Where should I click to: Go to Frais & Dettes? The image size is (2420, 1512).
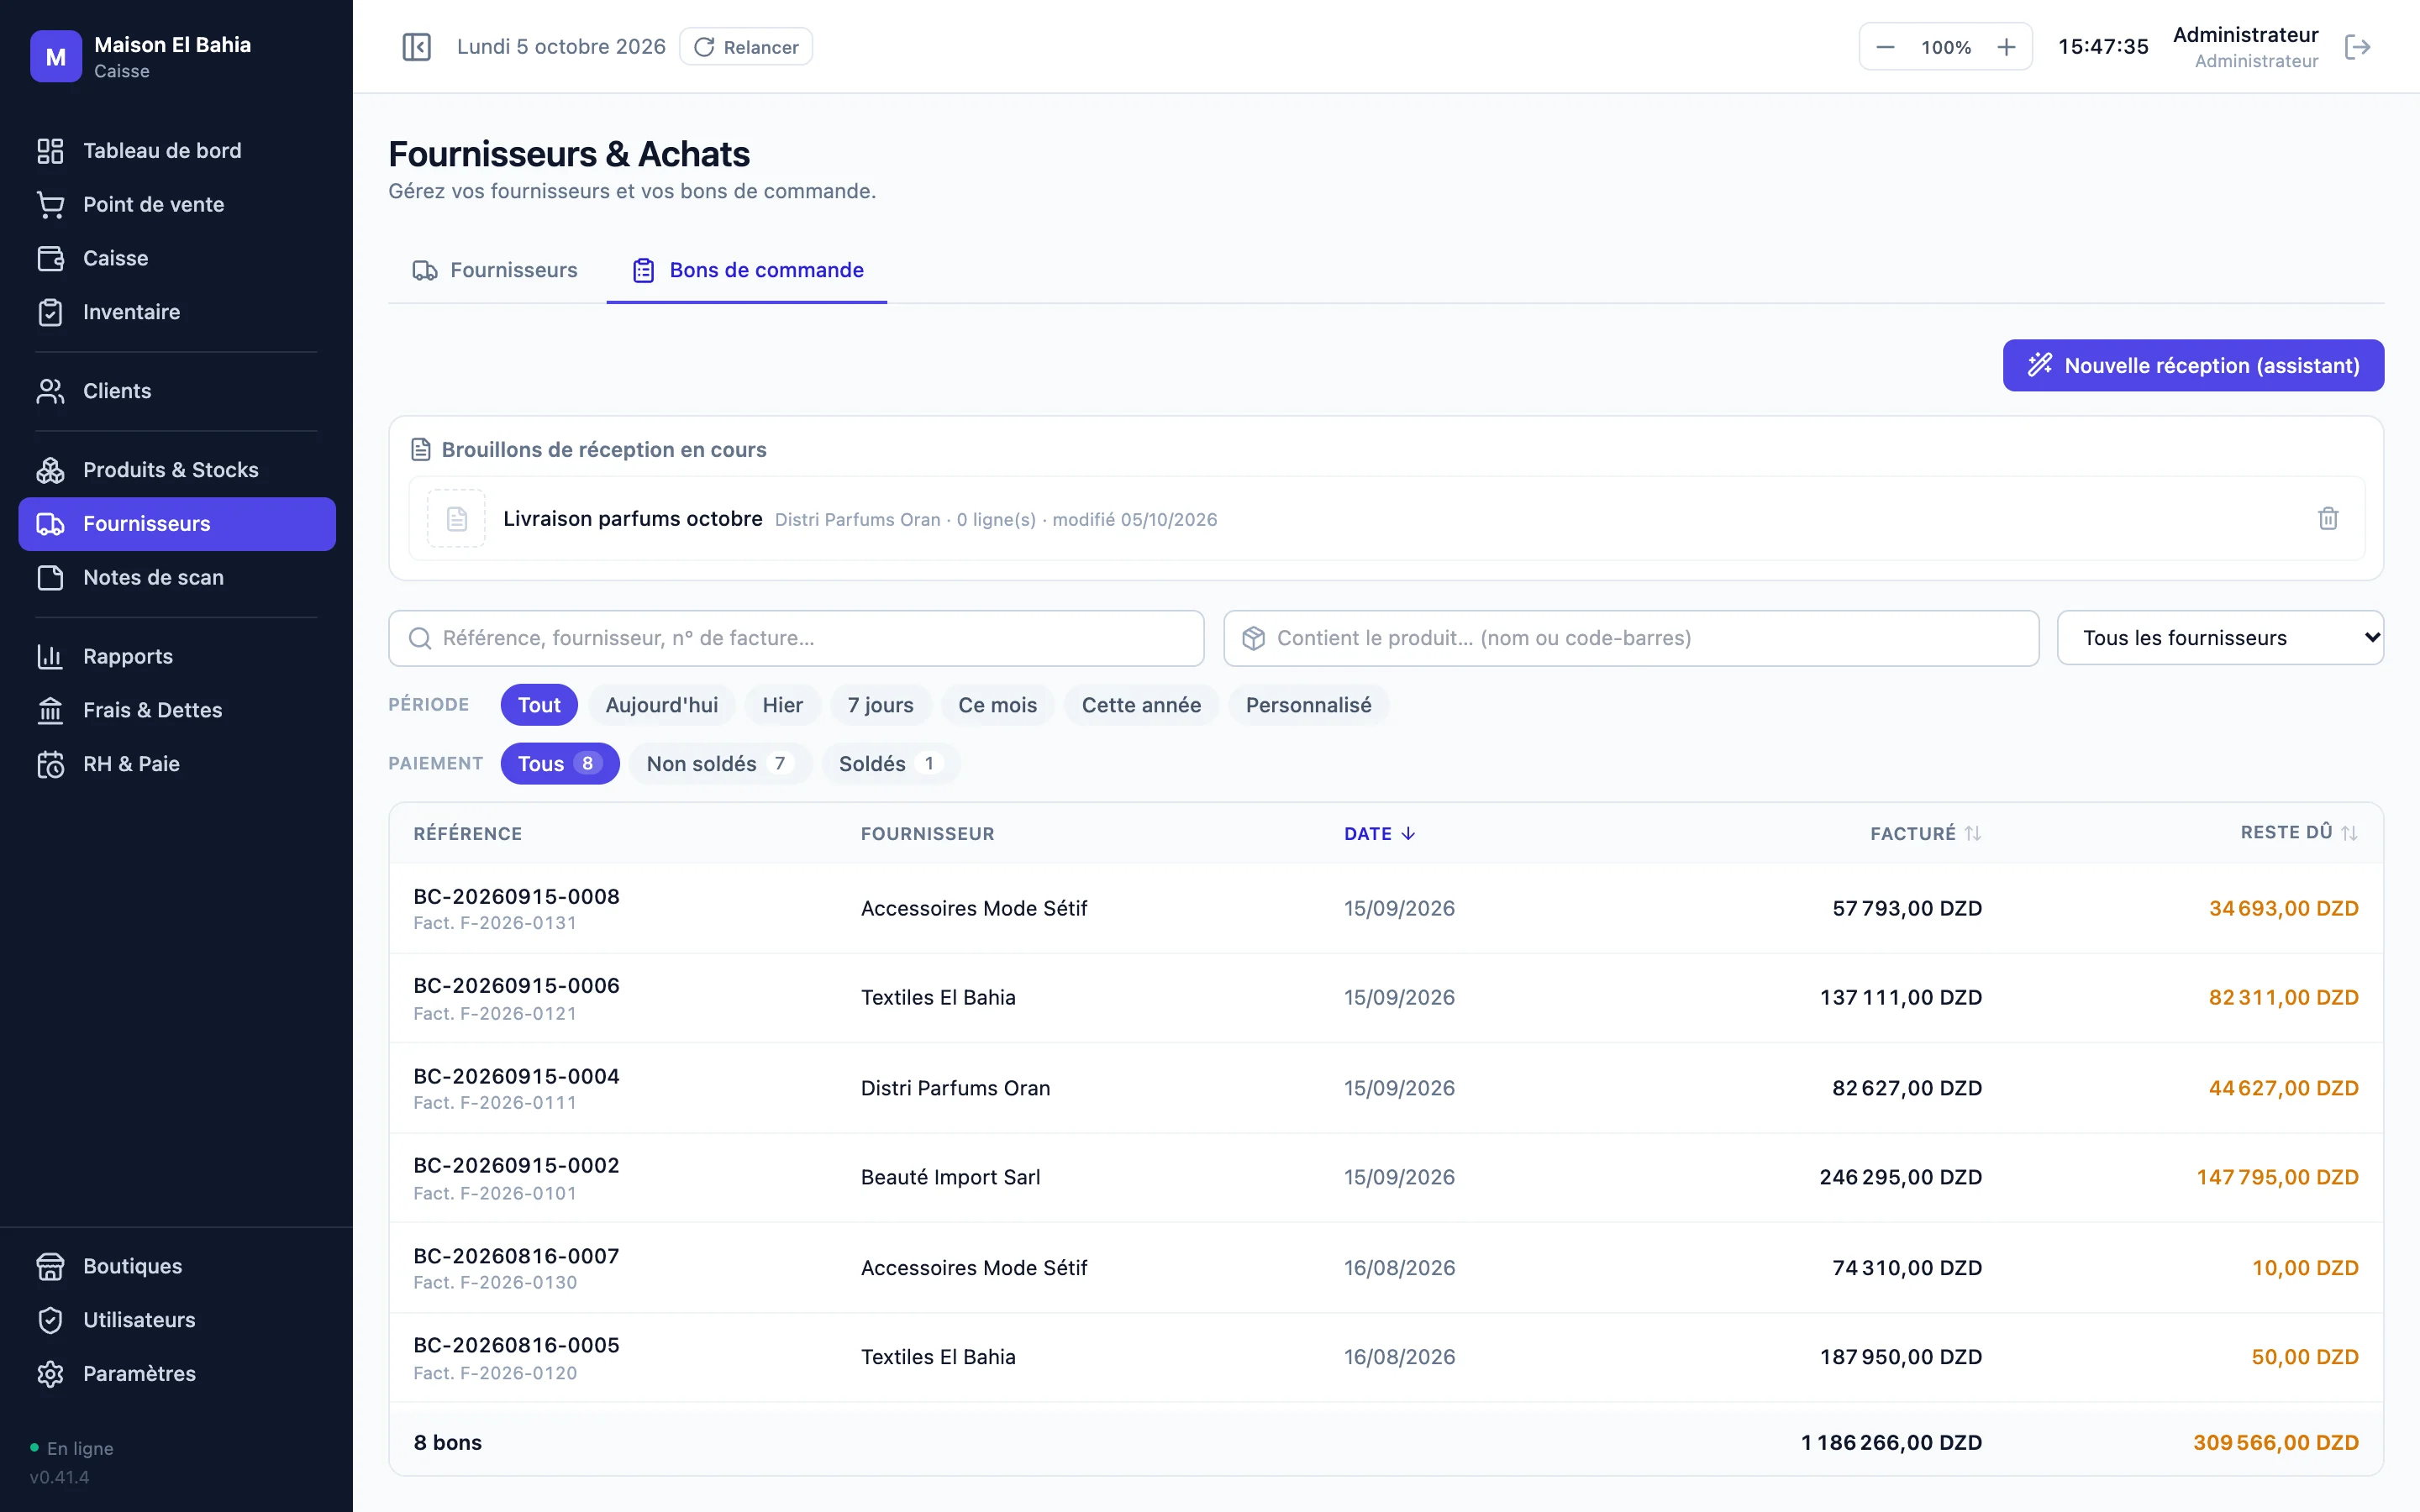[x=177, y=710]
